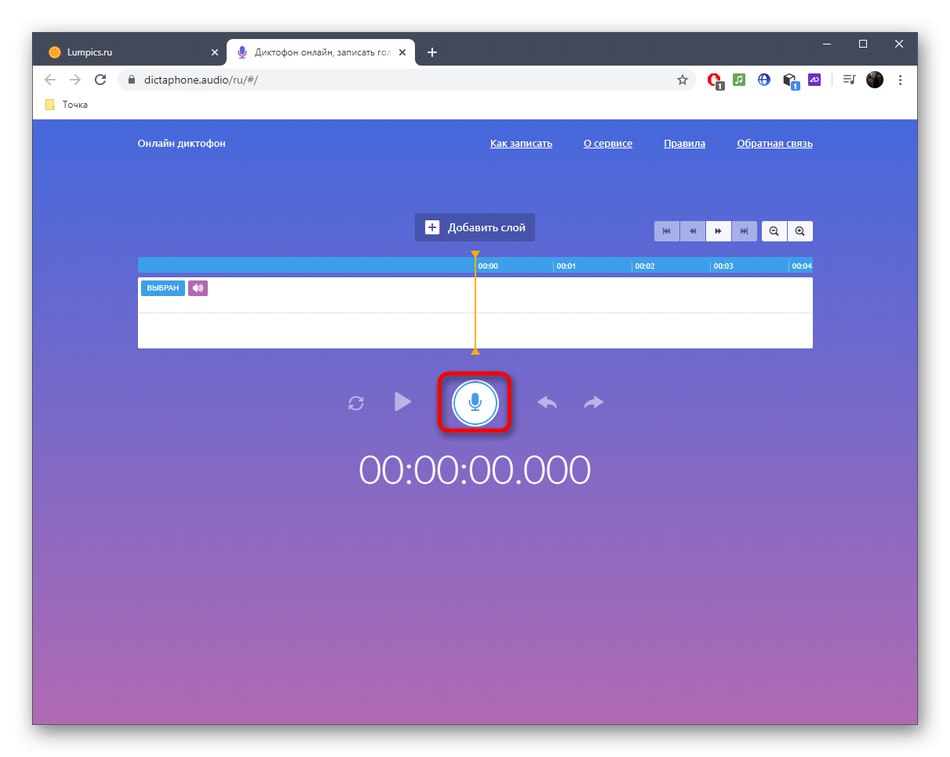Viewport: 950px width, 757px height.
Task: Click the address bar with dictaphone.audio URL
Action: click(406, 79)
